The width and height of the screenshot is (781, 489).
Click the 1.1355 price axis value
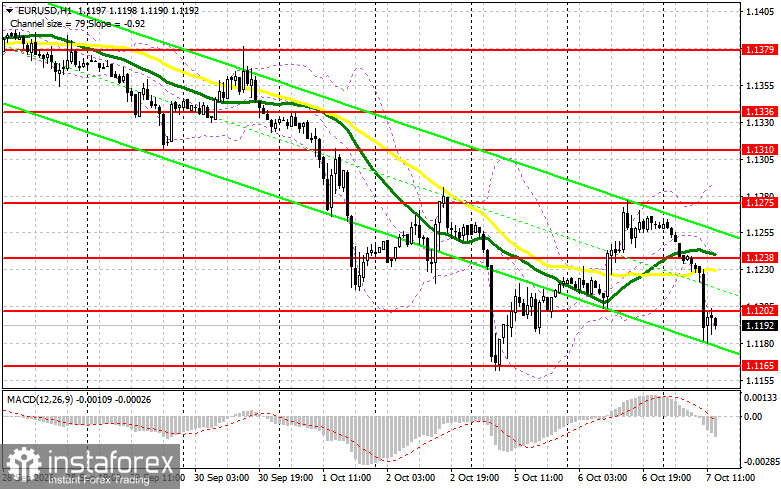click(760, 86)
